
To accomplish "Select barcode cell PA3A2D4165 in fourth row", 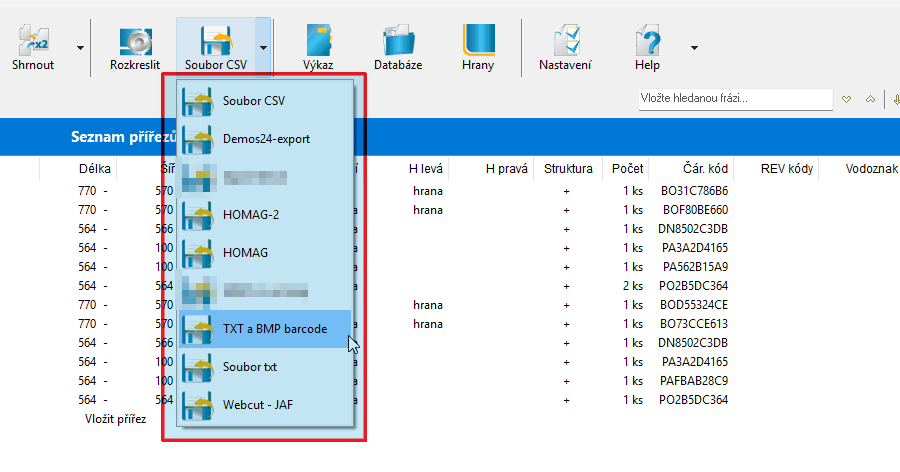I will point(695,248).
